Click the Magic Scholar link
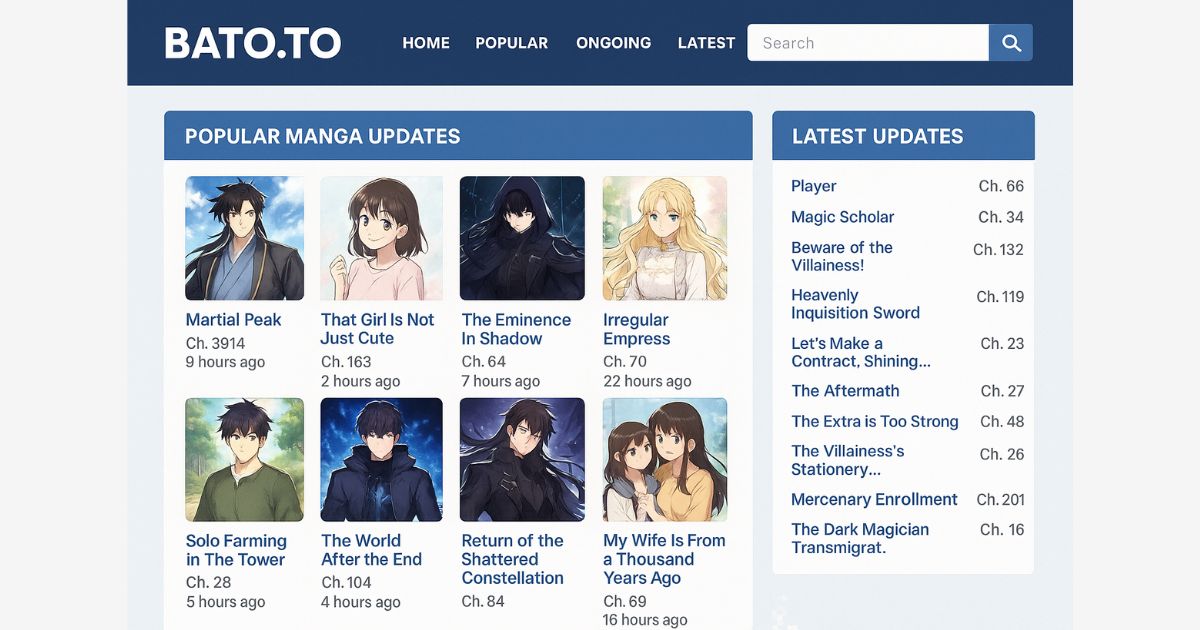The image size is (1200, 630). [842, 217]
